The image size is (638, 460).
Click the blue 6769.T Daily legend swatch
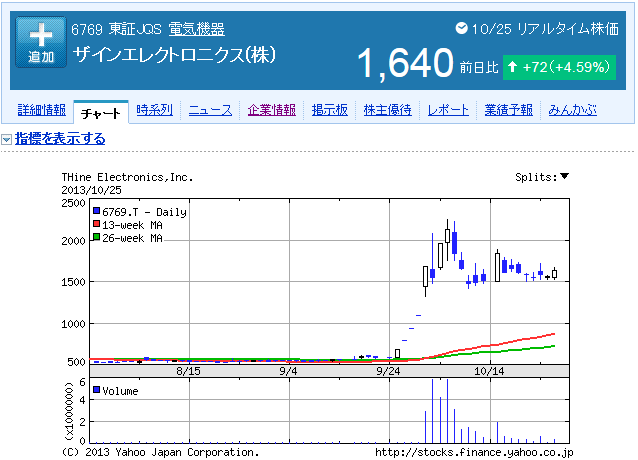point(96,211)
